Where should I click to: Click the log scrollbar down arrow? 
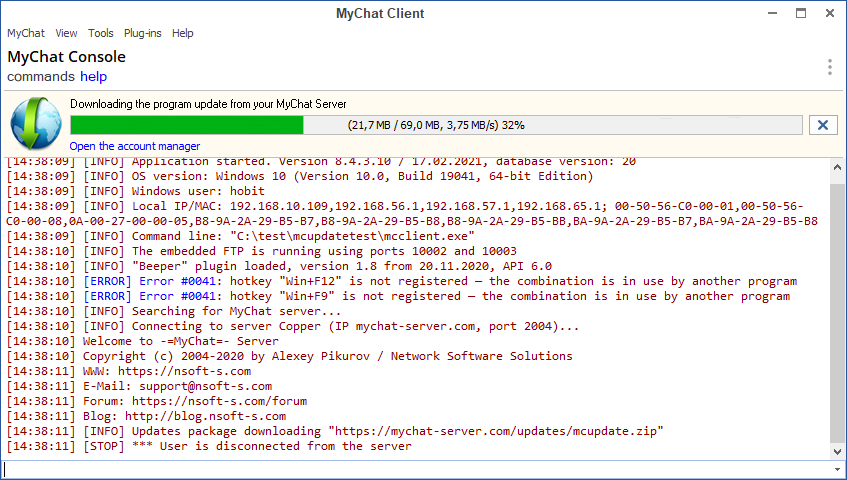[x=838, y=448]
